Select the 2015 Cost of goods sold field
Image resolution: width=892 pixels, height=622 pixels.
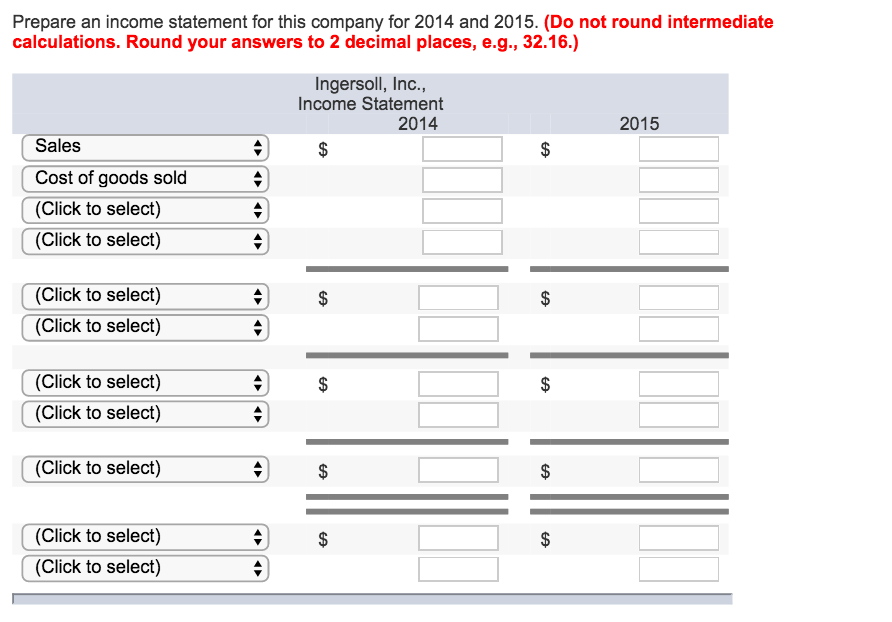pos(679,180)
